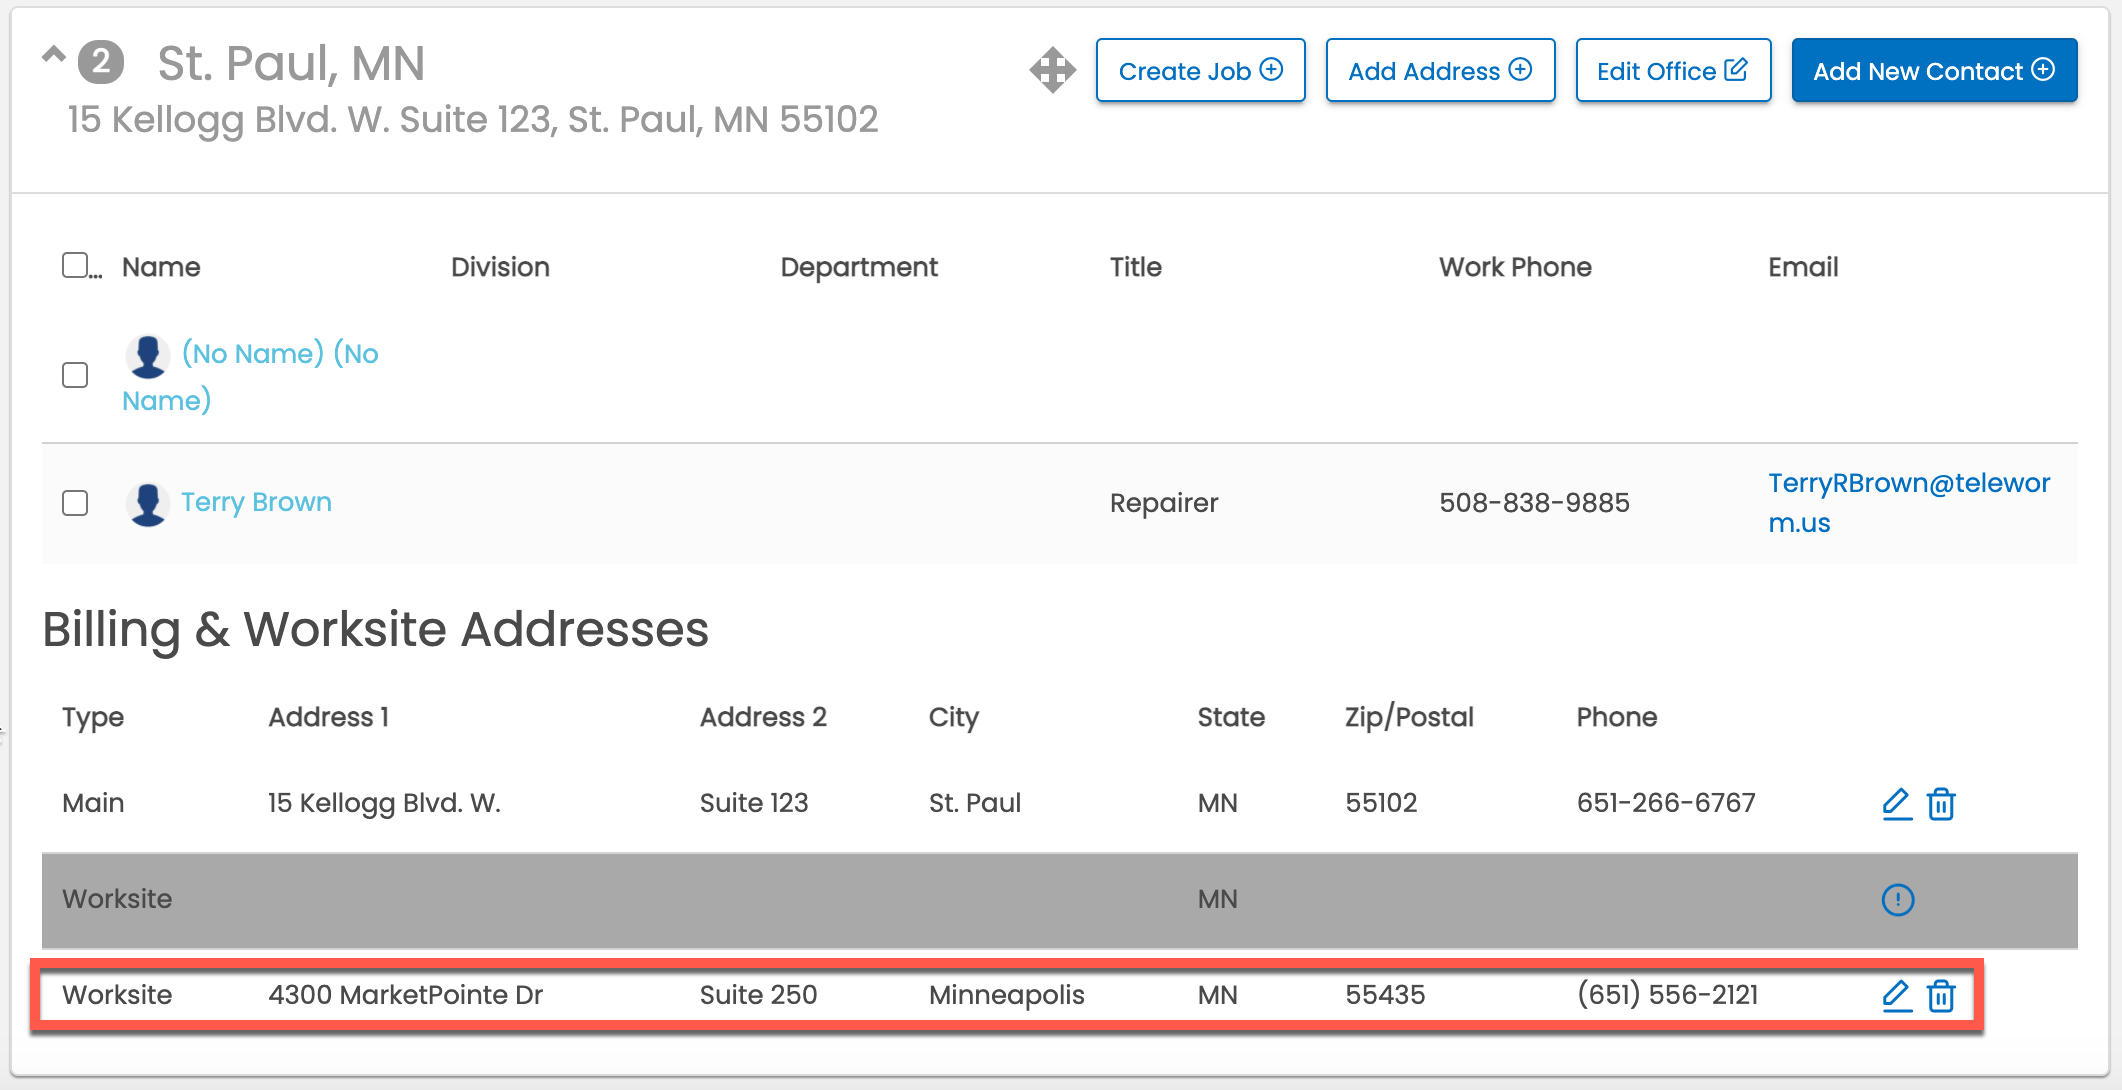Screen dimensions: 2122x1090
Task: Delete the Main address 15 Kellogg Blvd. W.
Action: (x=1941, y=803)
